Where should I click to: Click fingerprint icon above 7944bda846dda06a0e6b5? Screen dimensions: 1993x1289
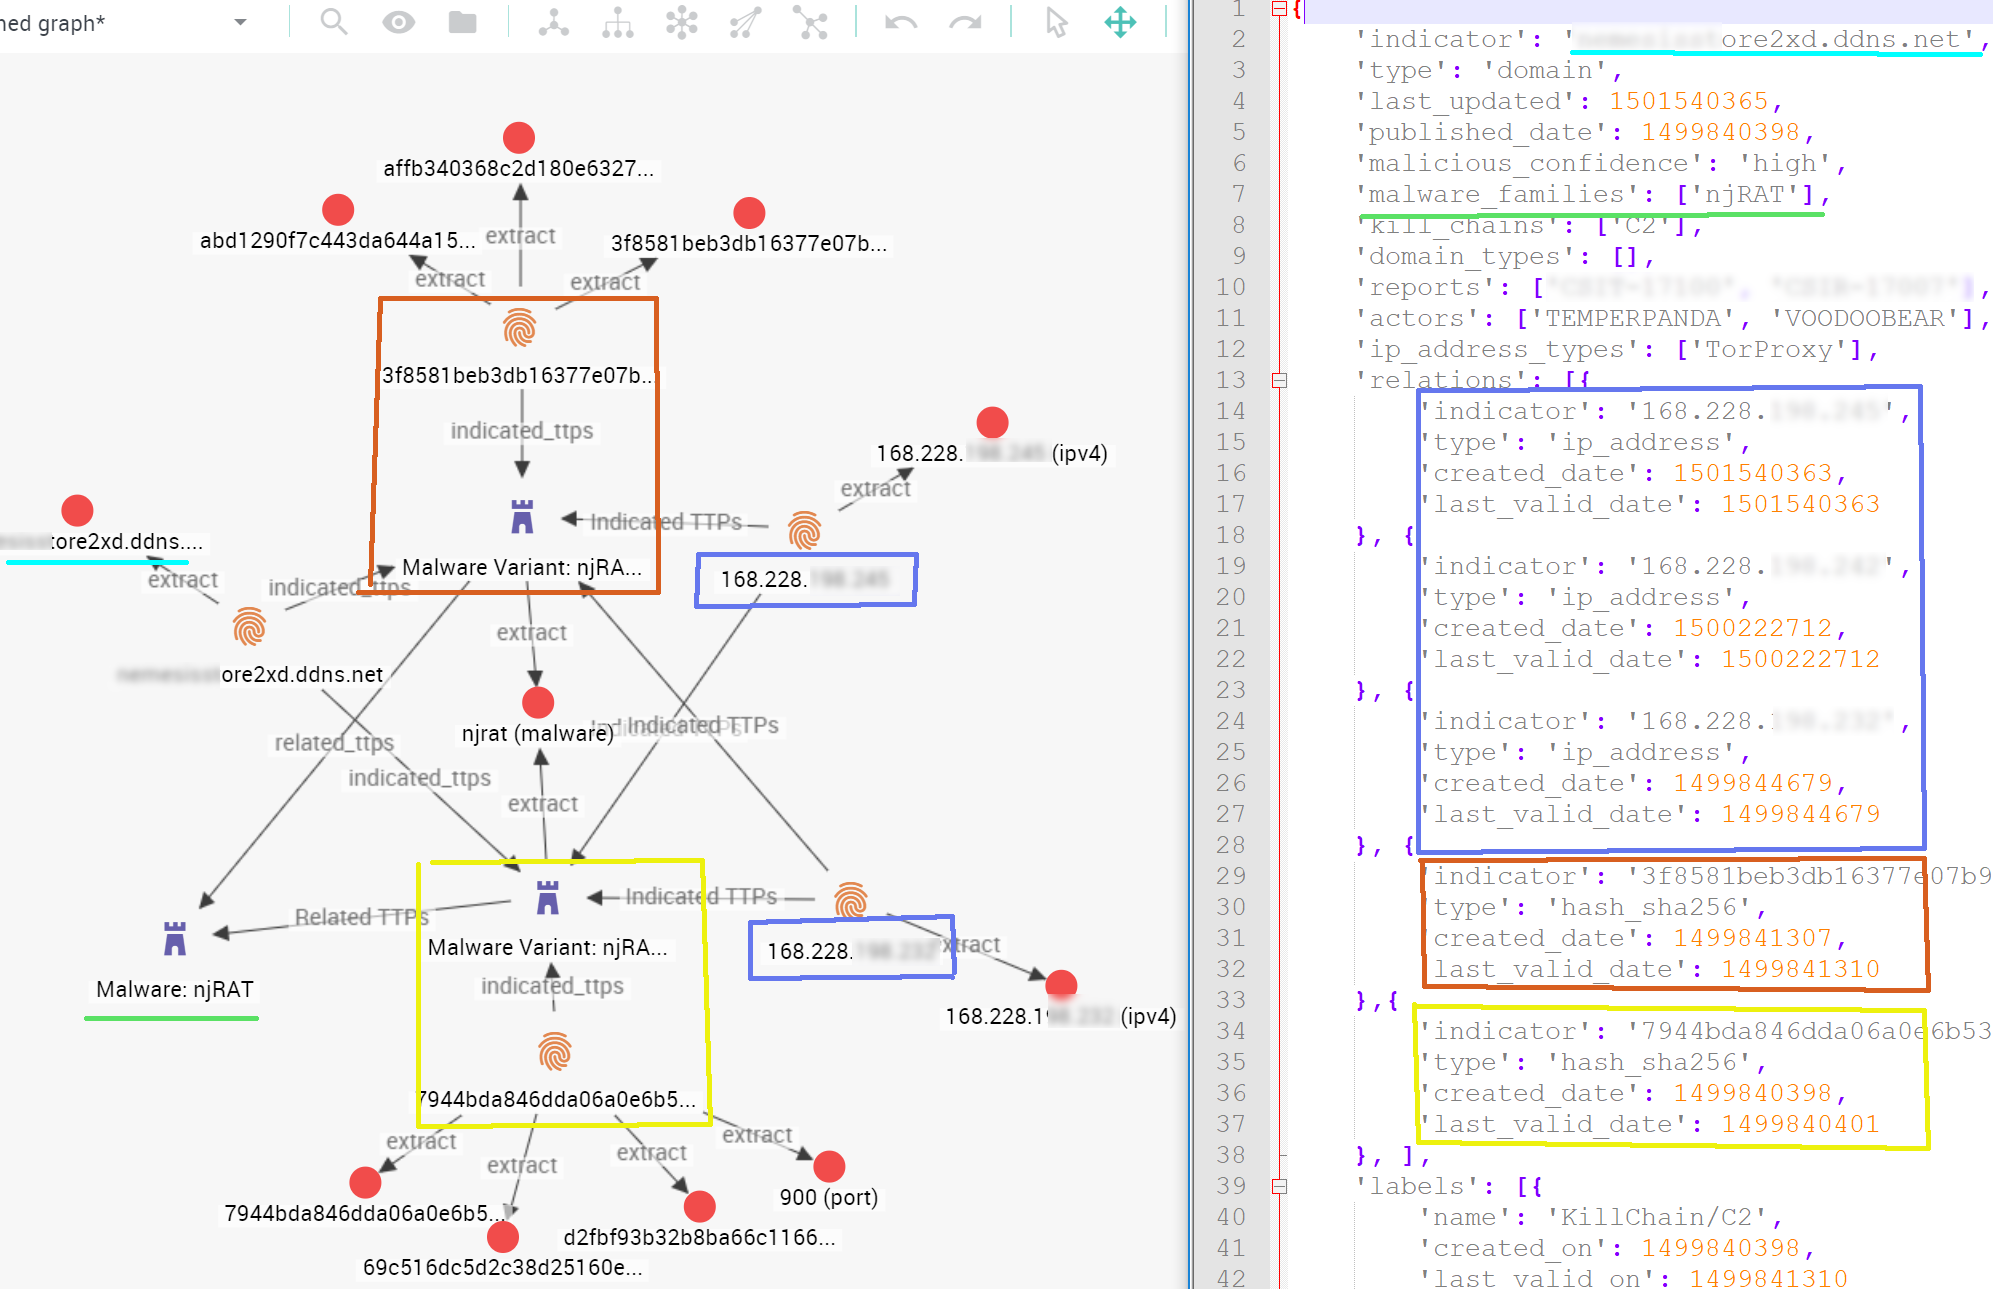click(x=554, y=1052)
